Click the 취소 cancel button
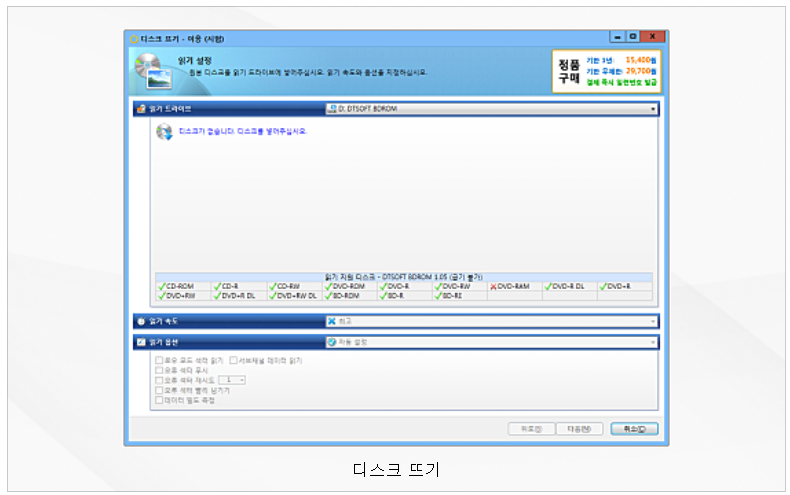 coord(634,429)
